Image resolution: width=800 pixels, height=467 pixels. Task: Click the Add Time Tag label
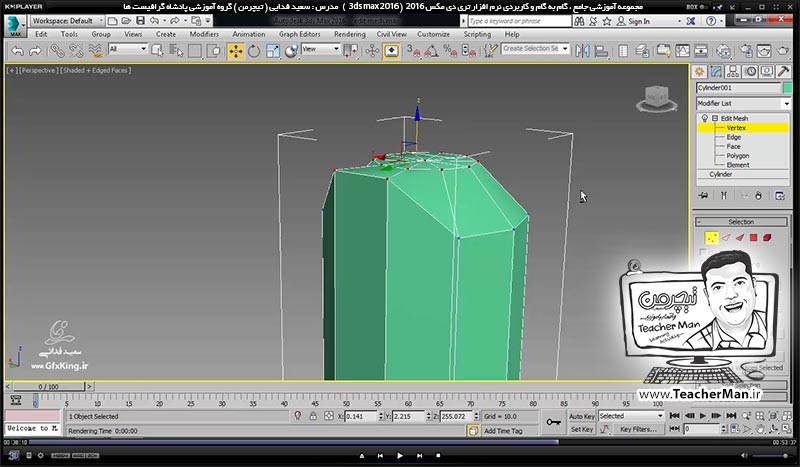[503, 431]
